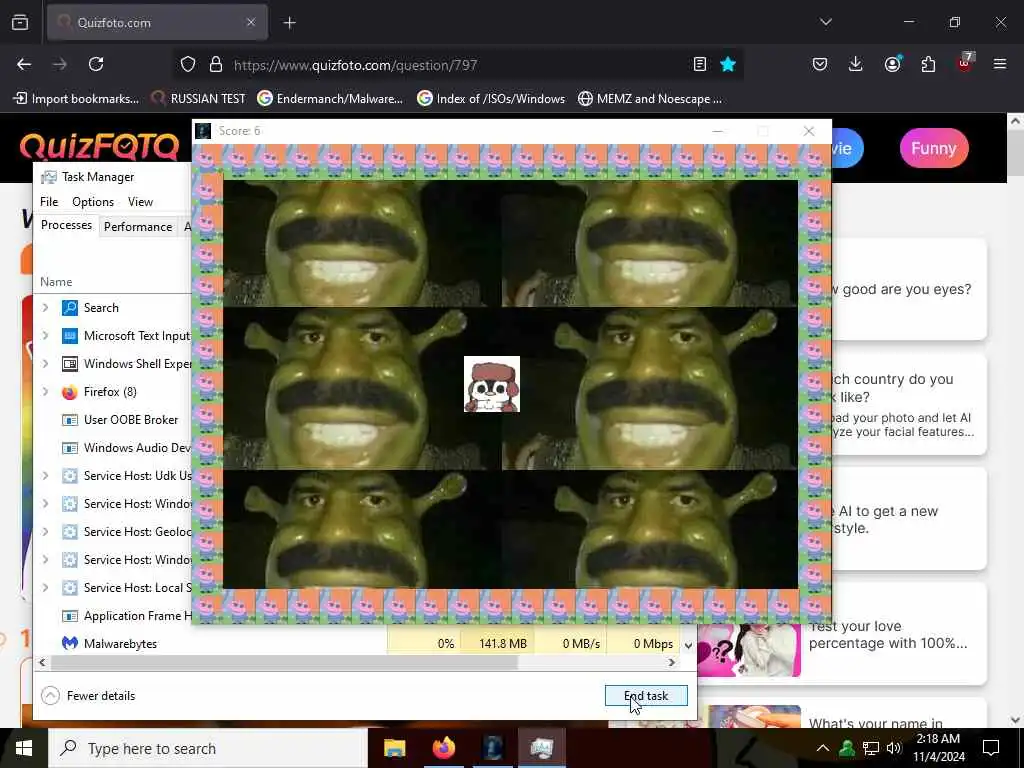Click the End task button
Viewport: 1024px width, 768px height.
coord(646,696)
